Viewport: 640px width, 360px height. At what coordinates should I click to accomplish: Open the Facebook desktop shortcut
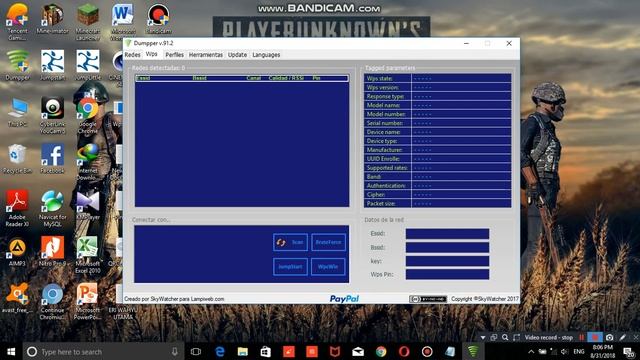click(x=52, y=159)
